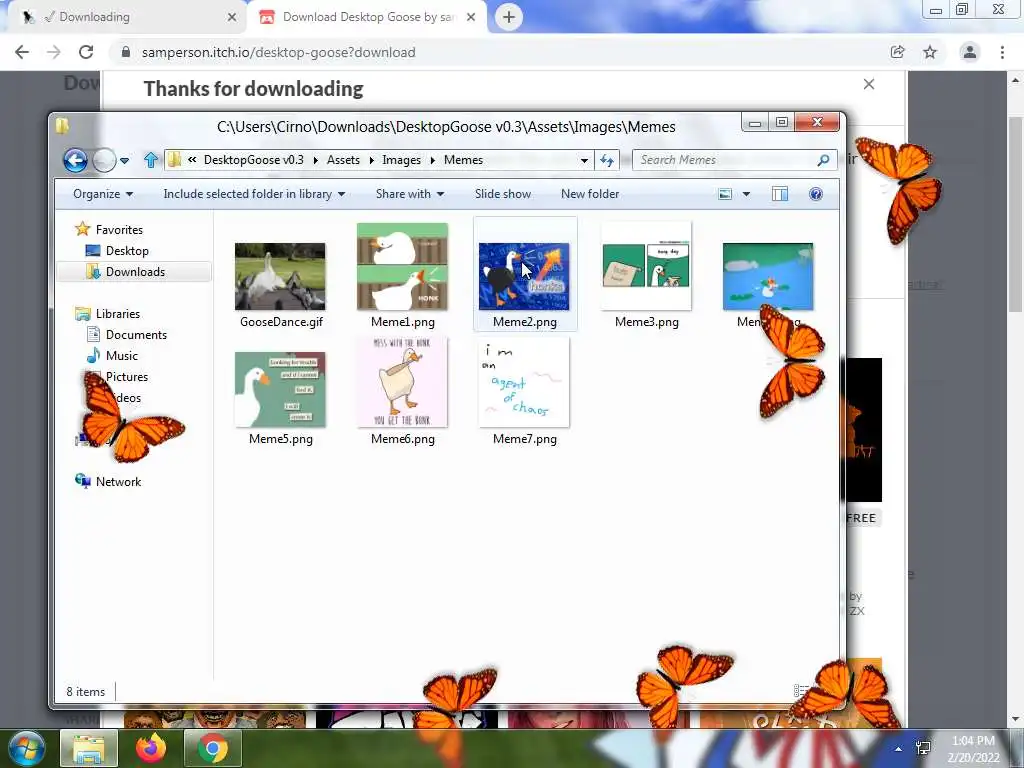Screen dimensions: 1024x768
Task: Open the Windows Start button
Action: click(25, 748)
